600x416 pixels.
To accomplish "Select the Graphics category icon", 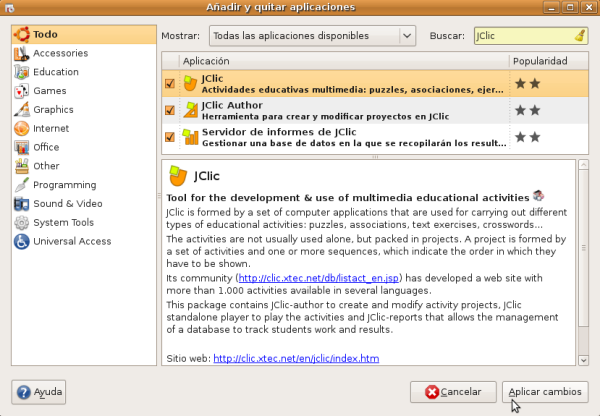I will [20, 110].
